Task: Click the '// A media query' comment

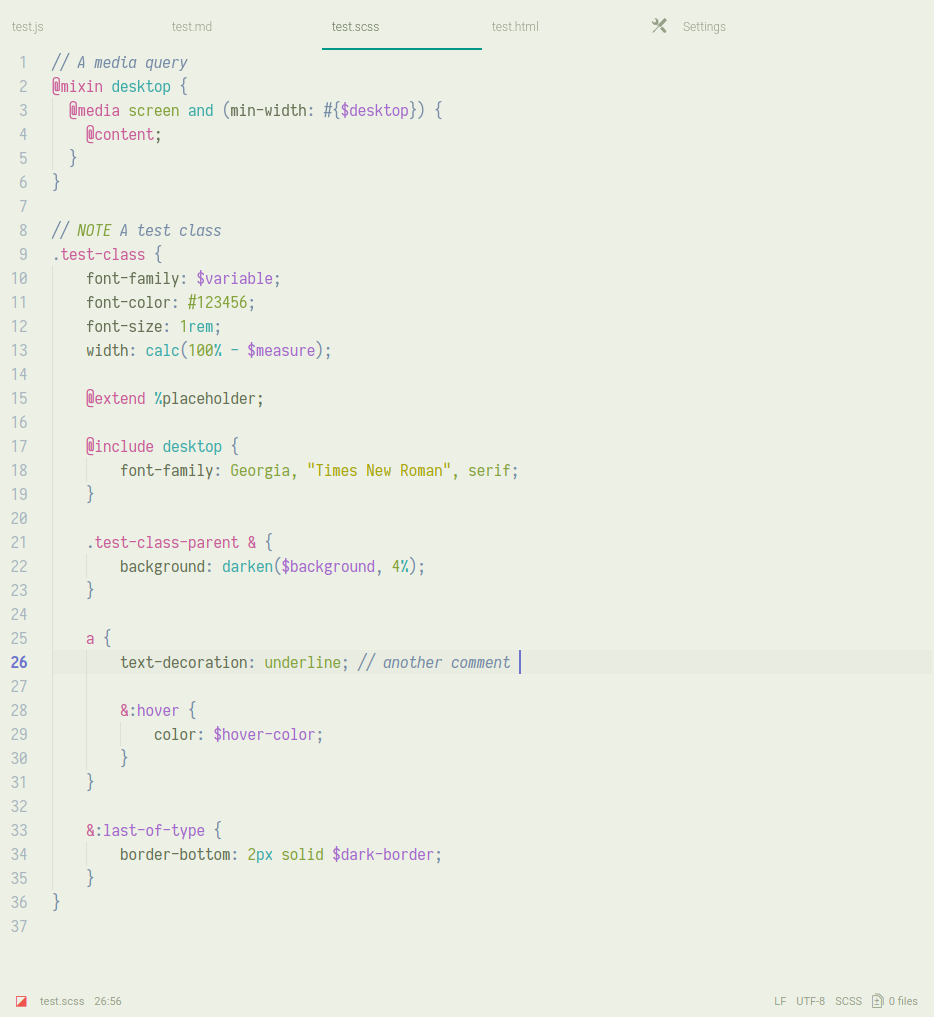Action: [x=119, y=62]
